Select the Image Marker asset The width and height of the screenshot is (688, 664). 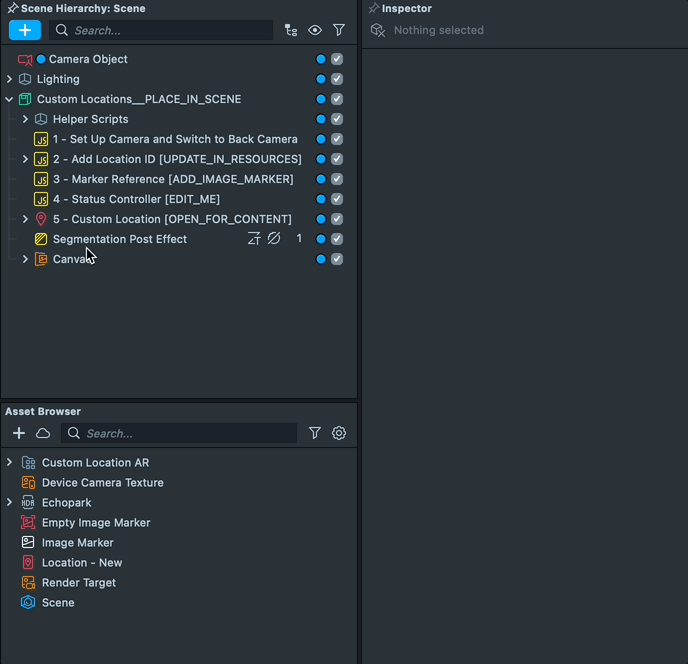pyautogui.click(x=78, y=543)
